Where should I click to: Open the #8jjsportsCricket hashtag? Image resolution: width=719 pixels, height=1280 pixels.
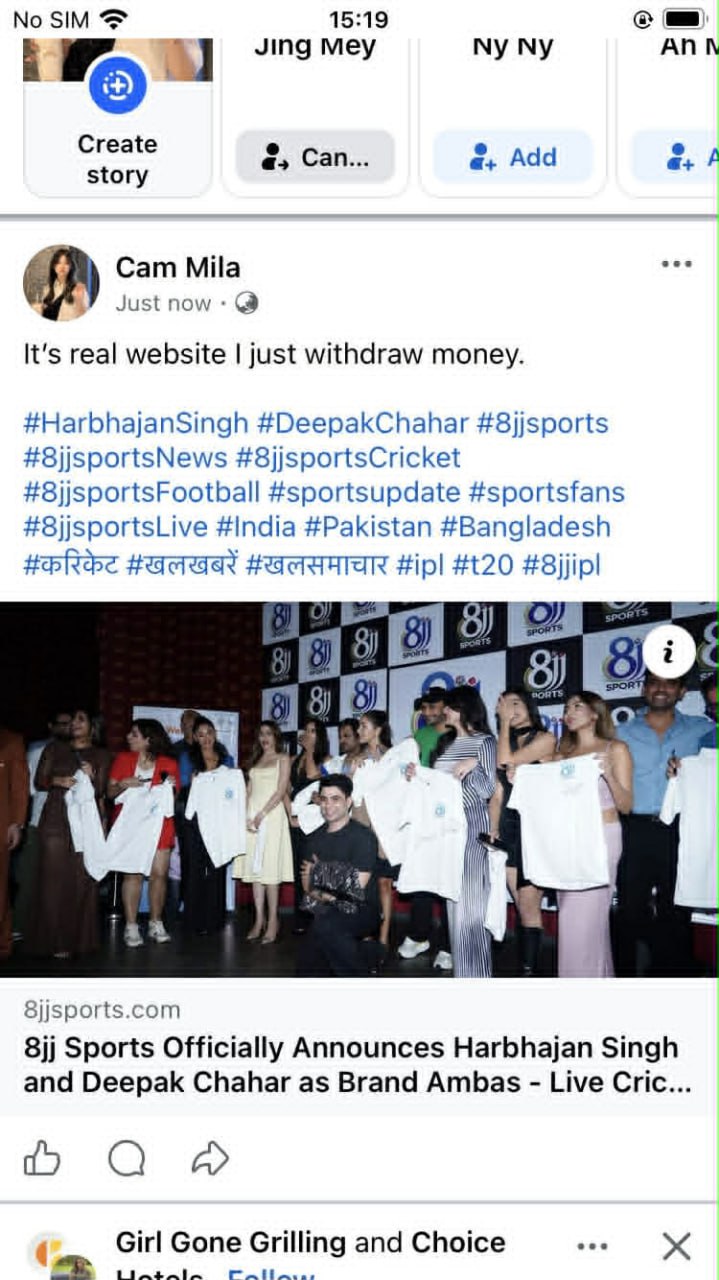click(348, 458)
